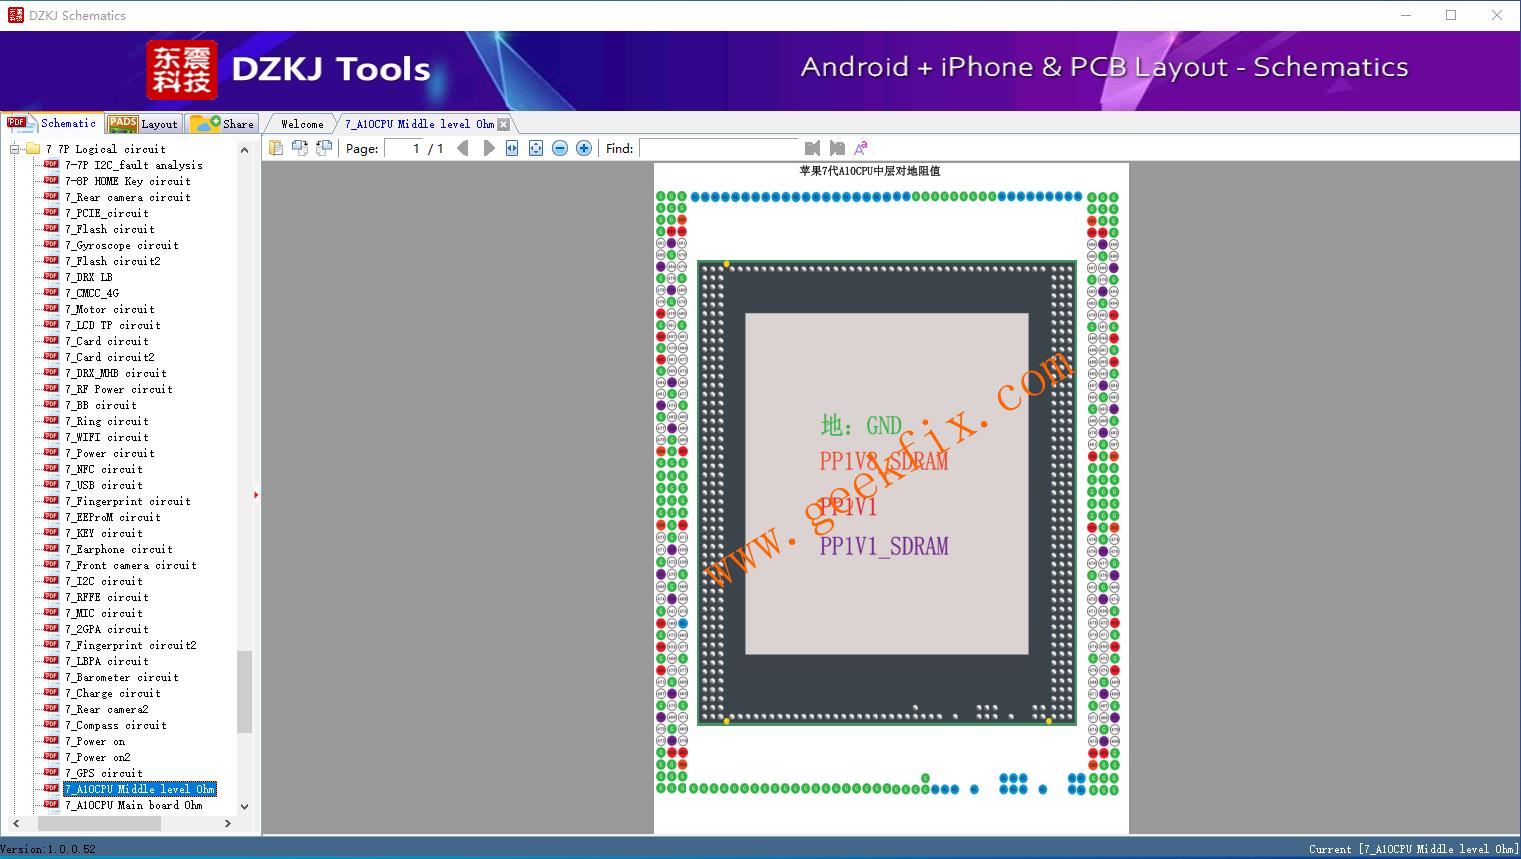Click the folder icon of 7 7P Logical circuit
This screenshot has width=1521, height=859.
click(33, 149)
